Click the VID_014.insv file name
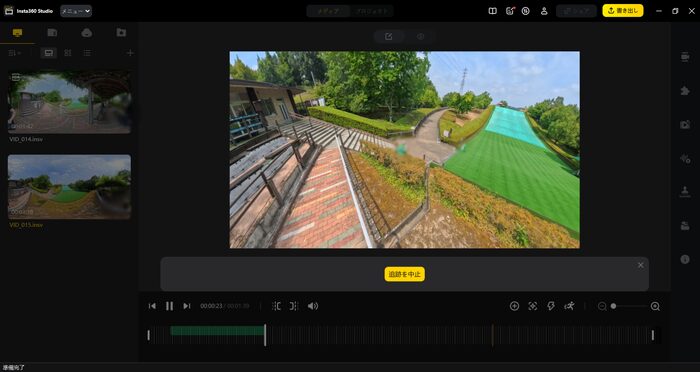700x372 pixels. point(26,139)
